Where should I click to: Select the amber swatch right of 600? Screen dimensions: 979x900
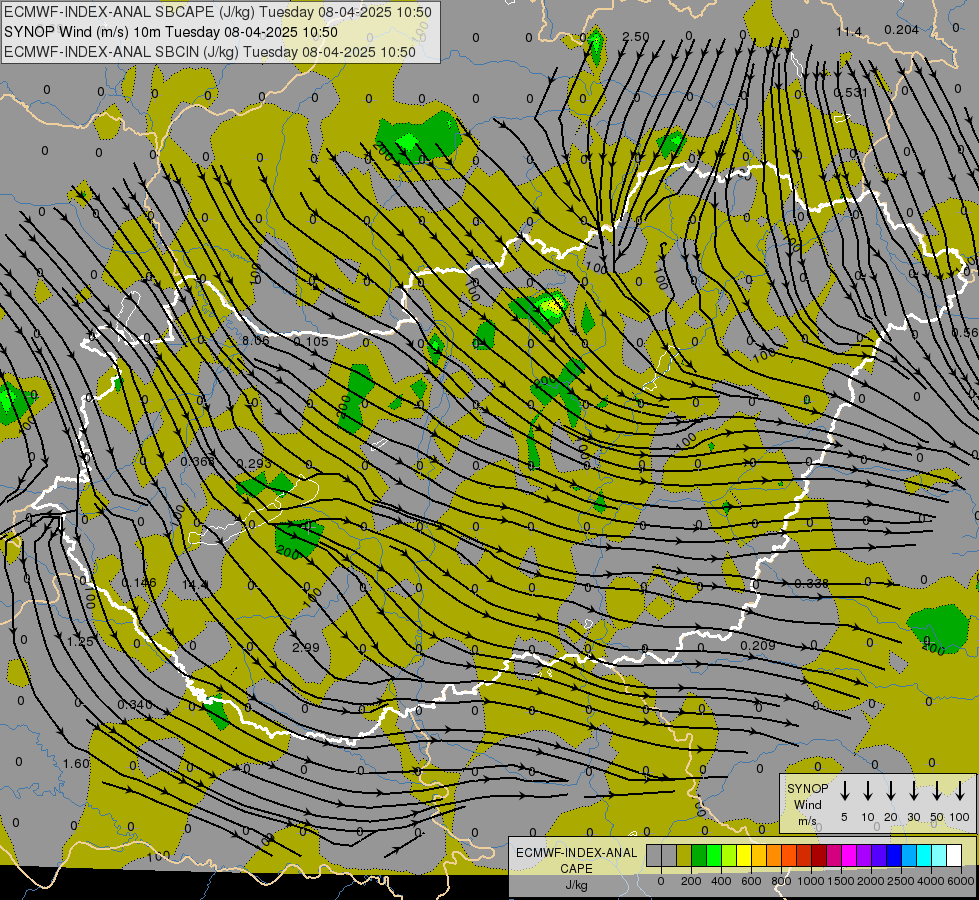click(759, 855)
